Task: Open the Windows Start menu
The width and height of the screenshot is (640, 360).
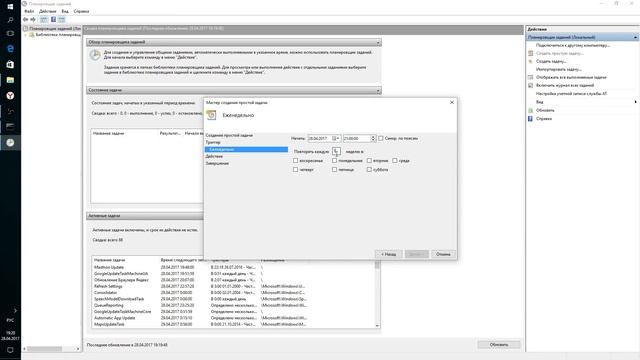Action: pos(10,6)
